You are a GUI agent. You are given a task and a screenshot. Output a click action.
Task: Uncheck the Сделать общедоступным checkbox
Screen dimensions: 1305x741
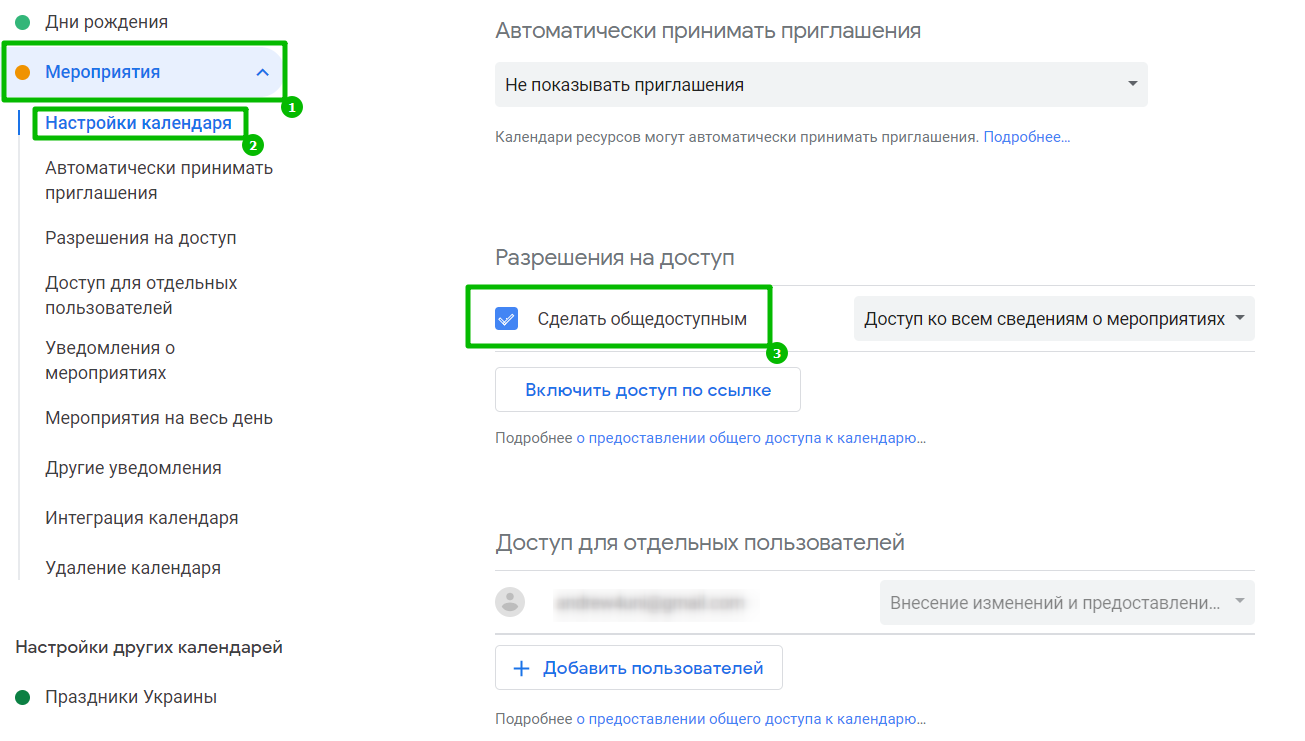pyautogui.click(x=507, y=319)
